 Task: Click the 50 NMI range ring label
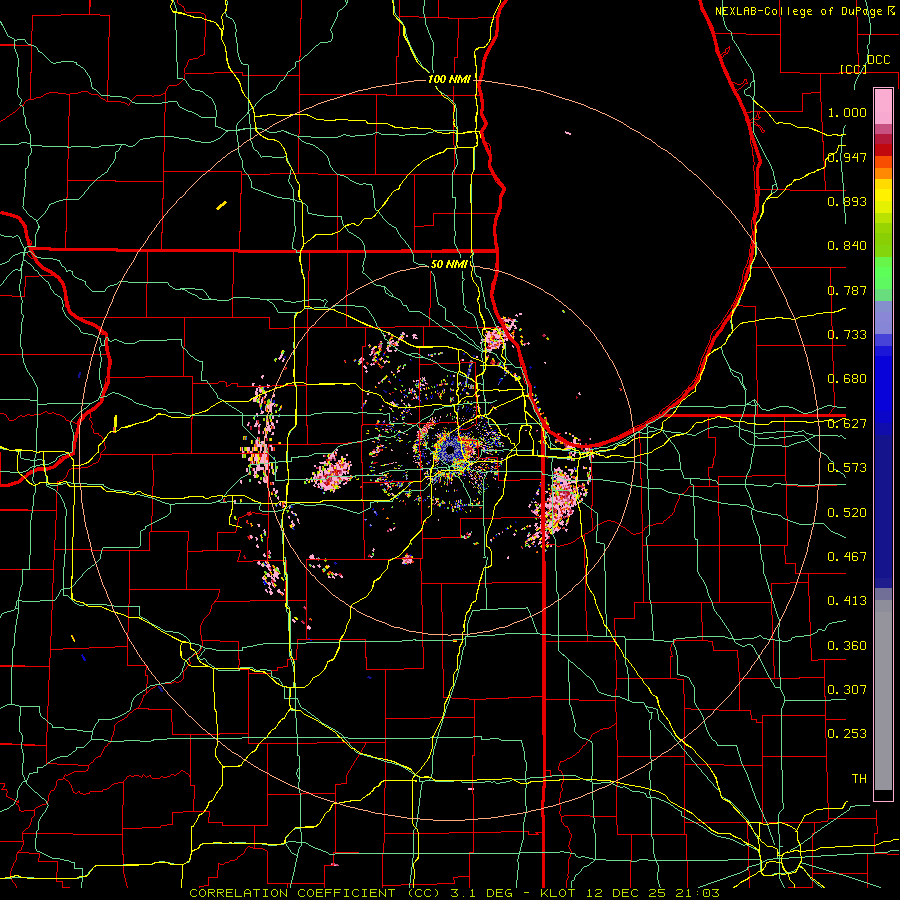(449, 264)
